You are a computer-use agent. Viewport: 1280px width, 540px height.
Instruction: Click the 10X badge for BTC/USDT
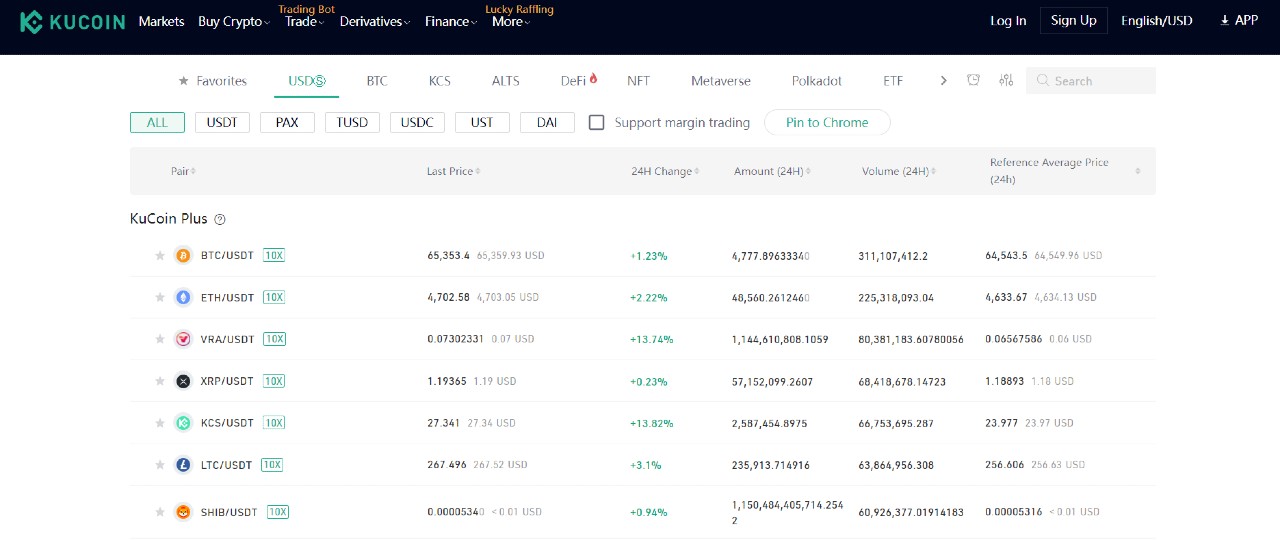point(274,256)
